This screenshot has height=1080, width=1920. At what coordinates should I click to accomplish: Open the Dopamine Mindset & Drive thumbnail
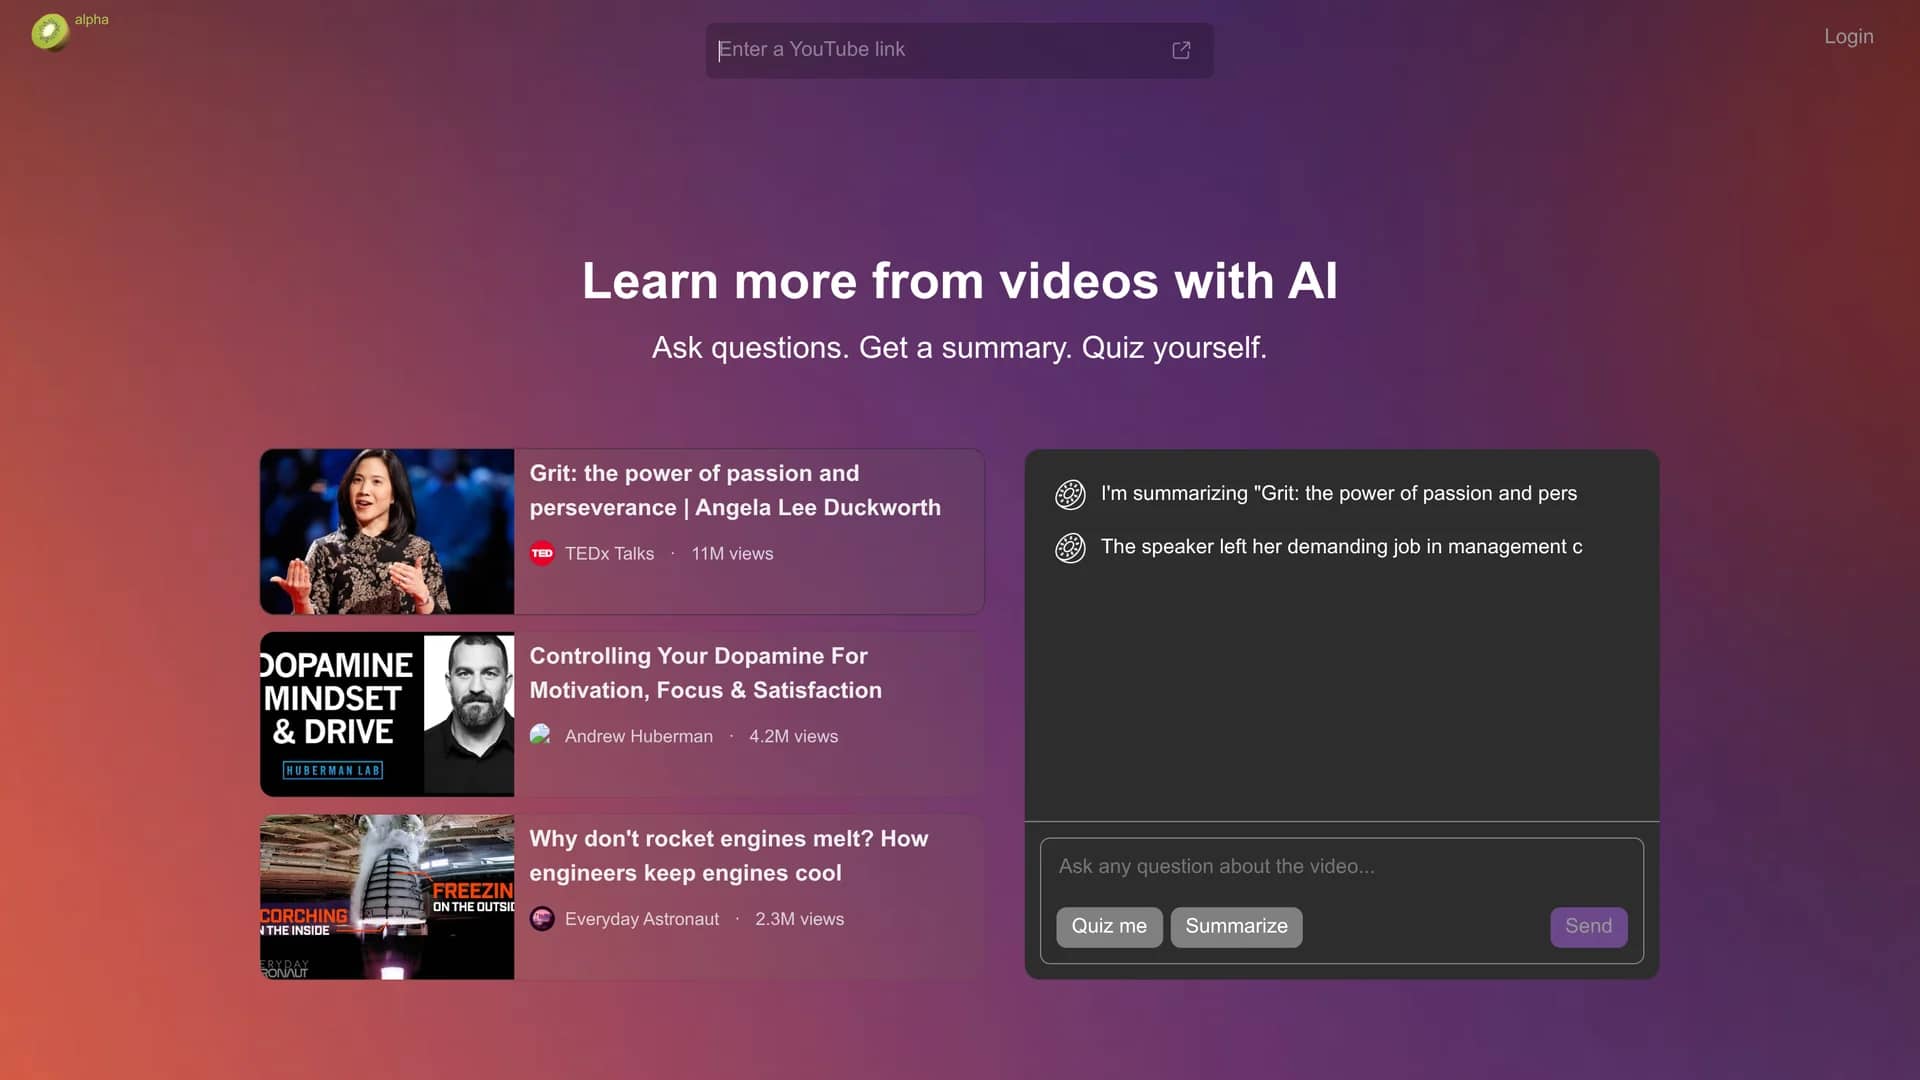(387, 714)
